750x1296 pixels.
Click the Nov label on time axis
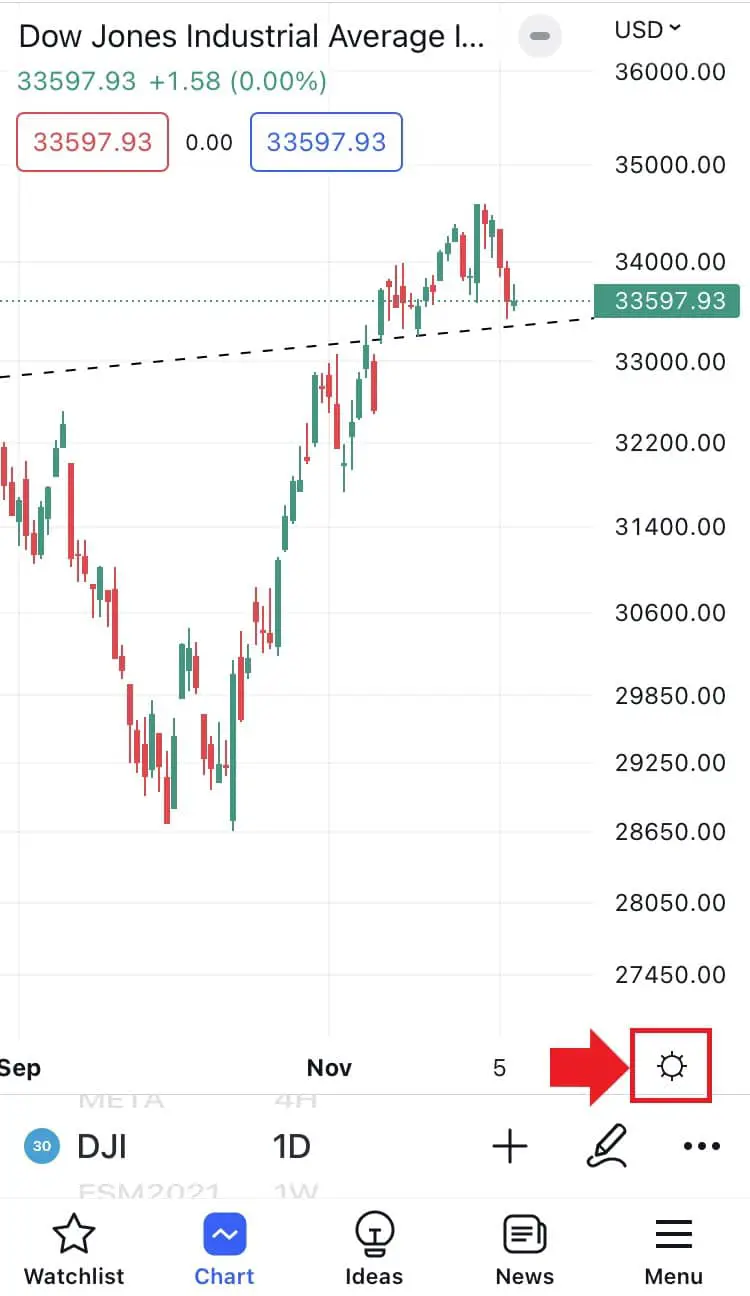(329, 1068)
